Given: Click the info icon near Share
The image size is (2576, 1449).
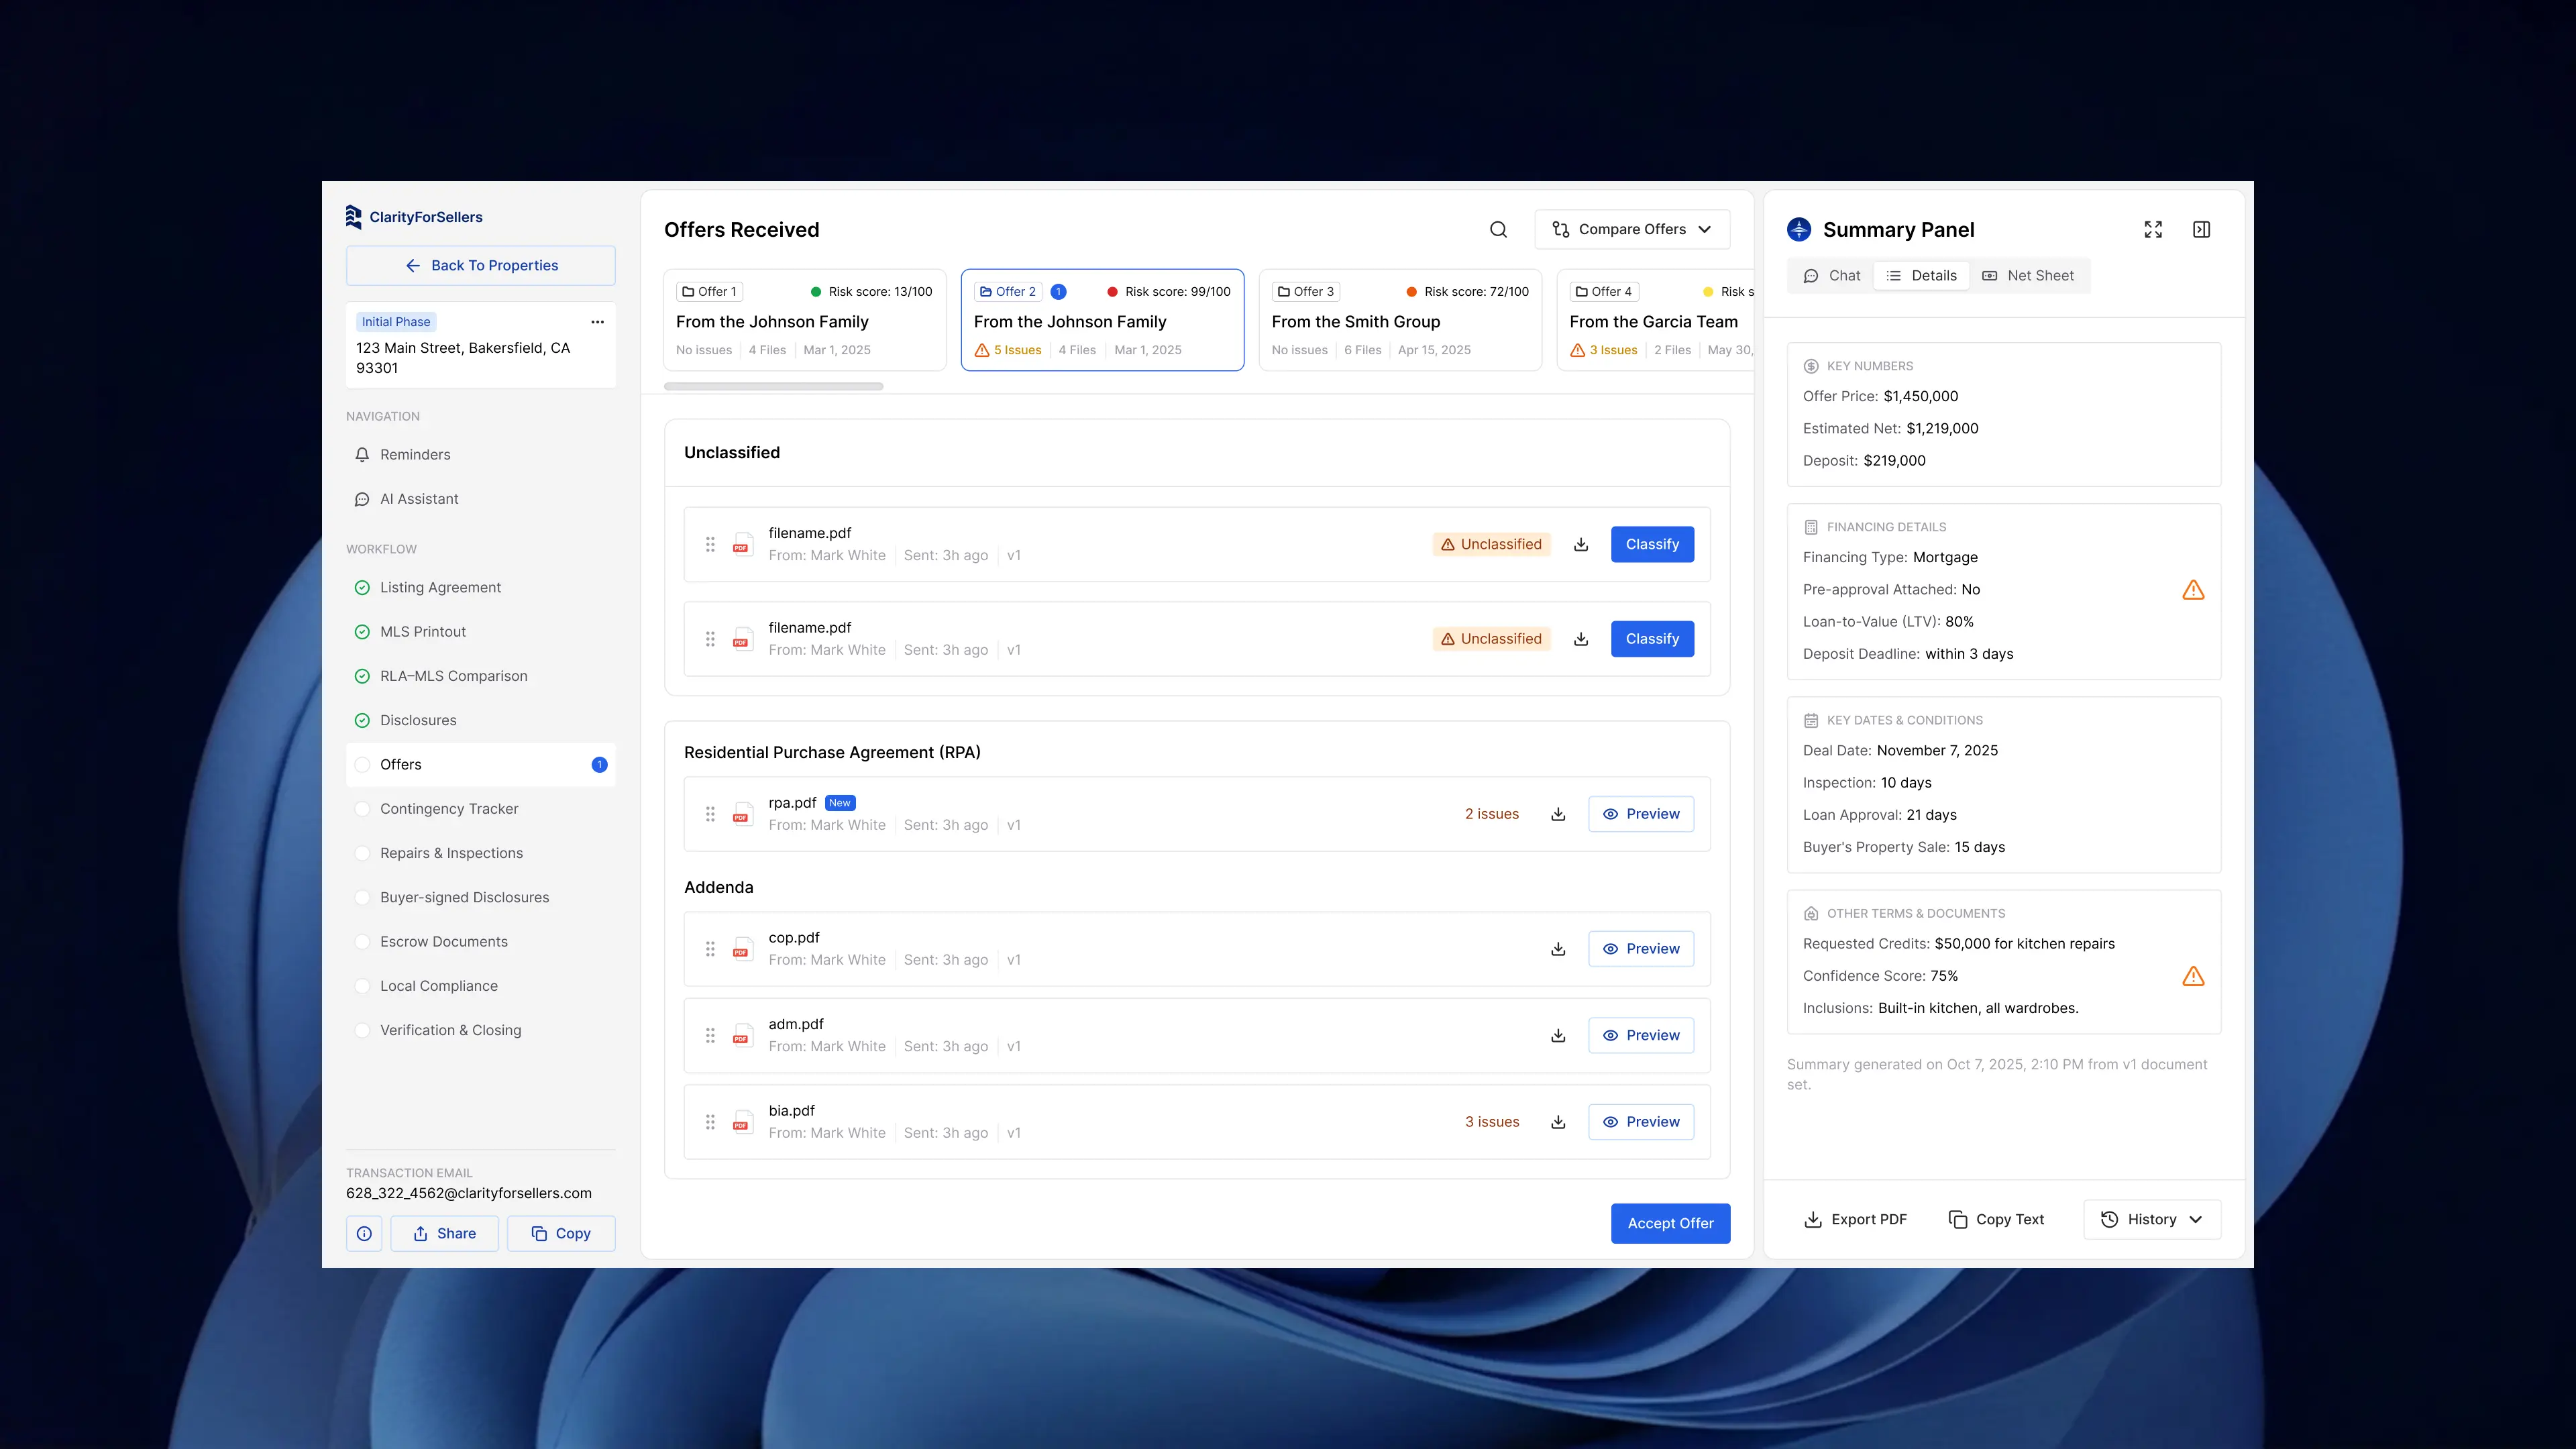Looking at the screenshot, I should click(364, 1233).
